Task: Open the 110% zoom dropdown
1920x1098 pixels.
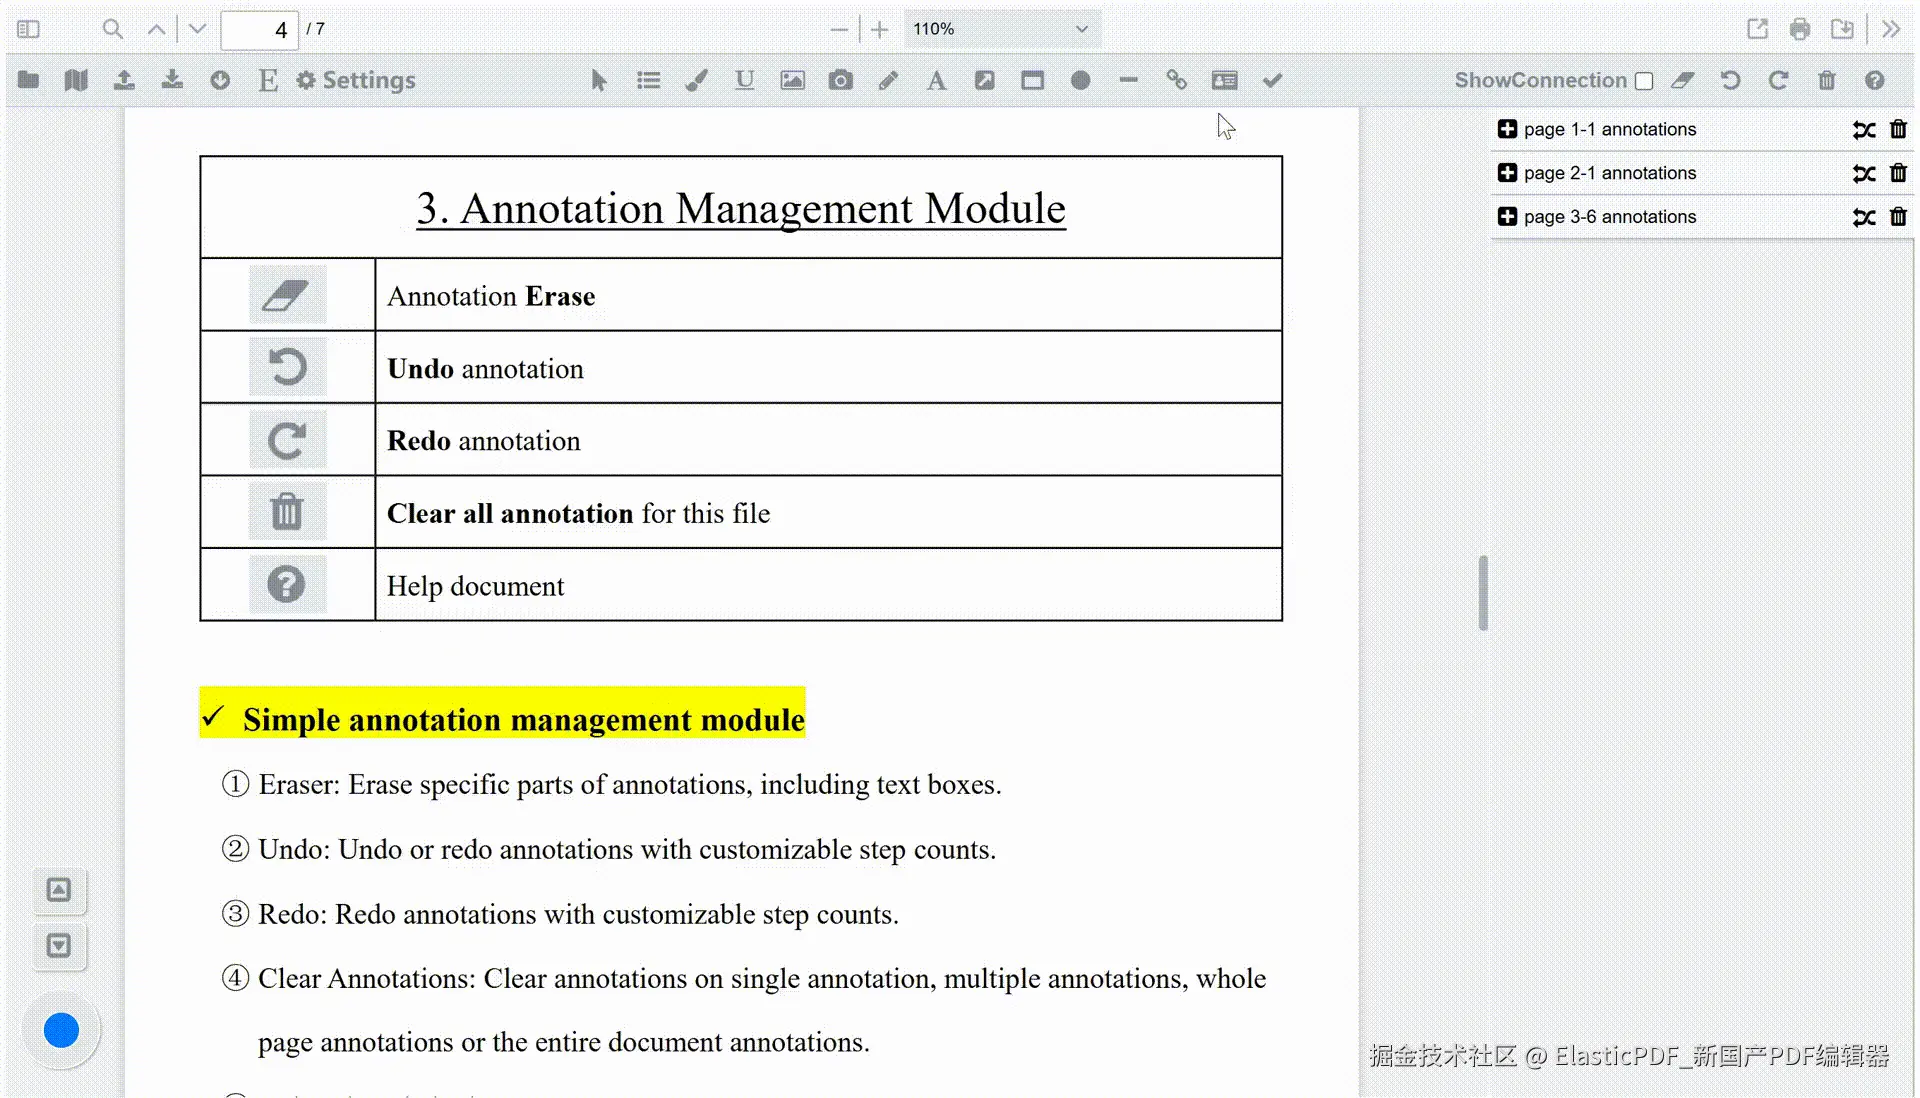Action: [x=1000, y=29]
